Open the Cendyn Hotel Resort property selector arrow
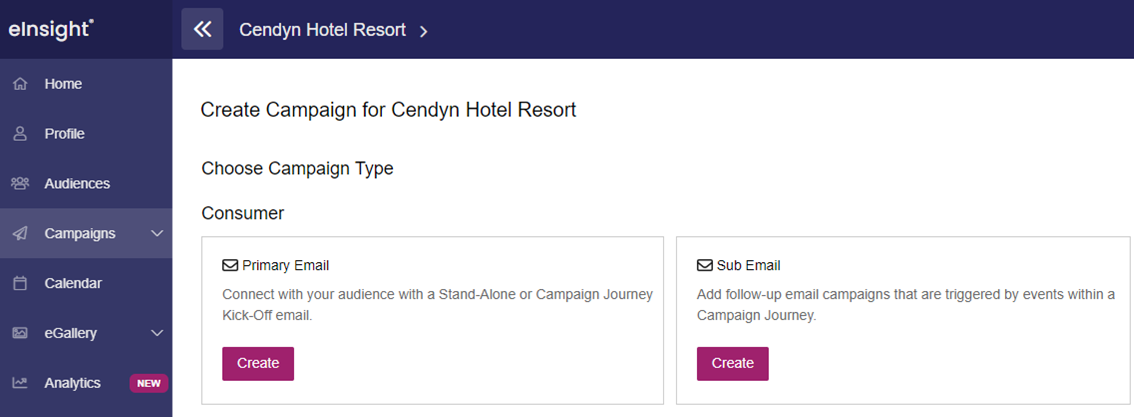 pos(425,31)
